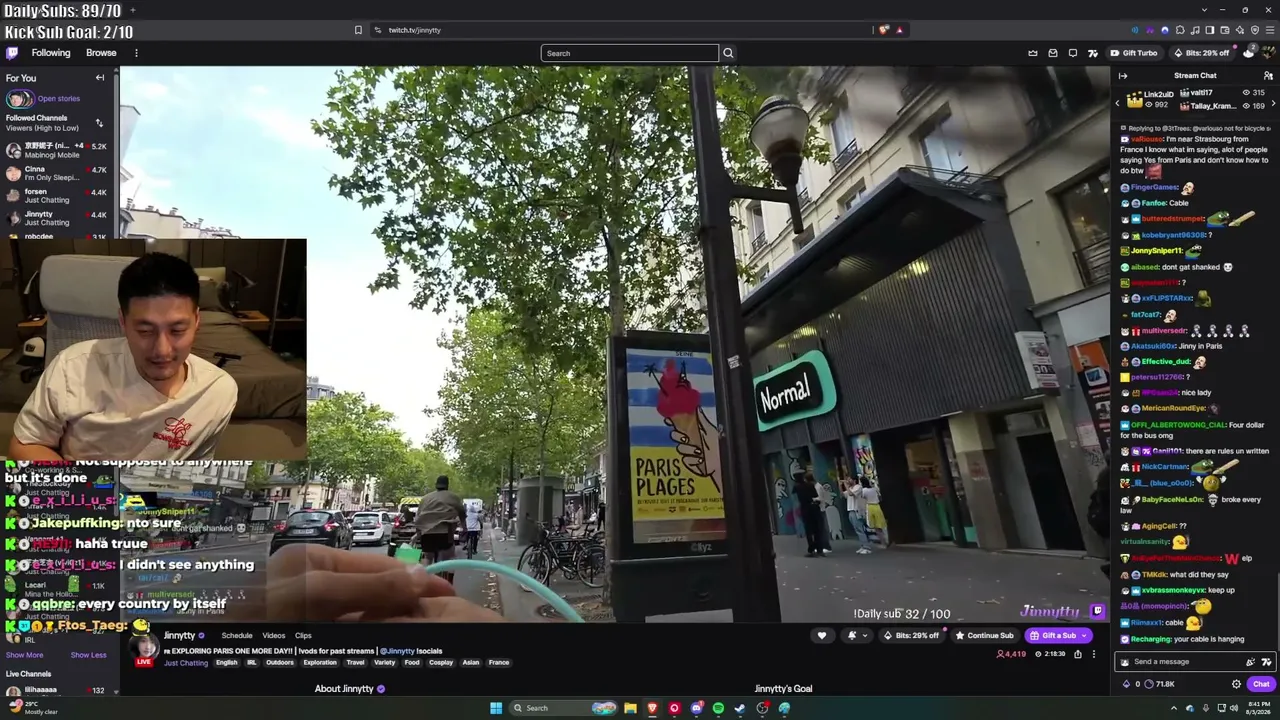Image resolution: width=1280 pixels, height=720 pixels.
Task: Open chat settings gear icon
Action: click(1236, 684)
